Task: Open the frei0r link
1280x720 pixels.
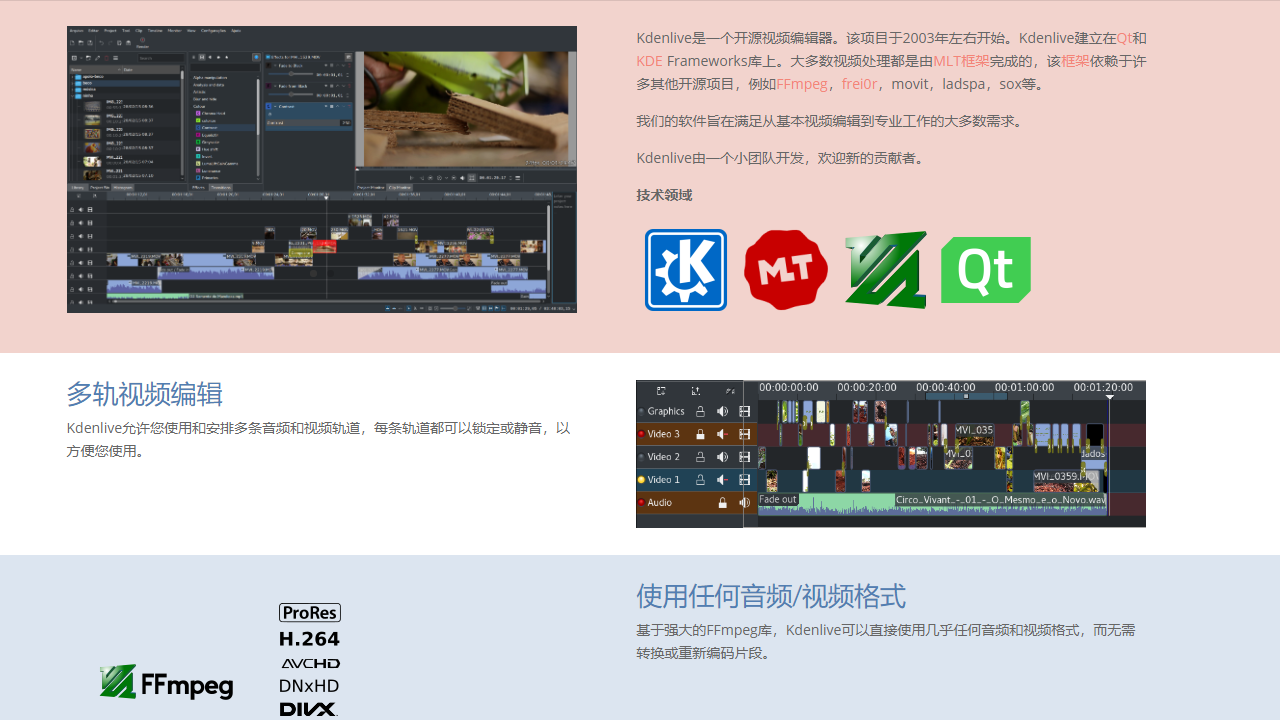Action: [860, 84]
